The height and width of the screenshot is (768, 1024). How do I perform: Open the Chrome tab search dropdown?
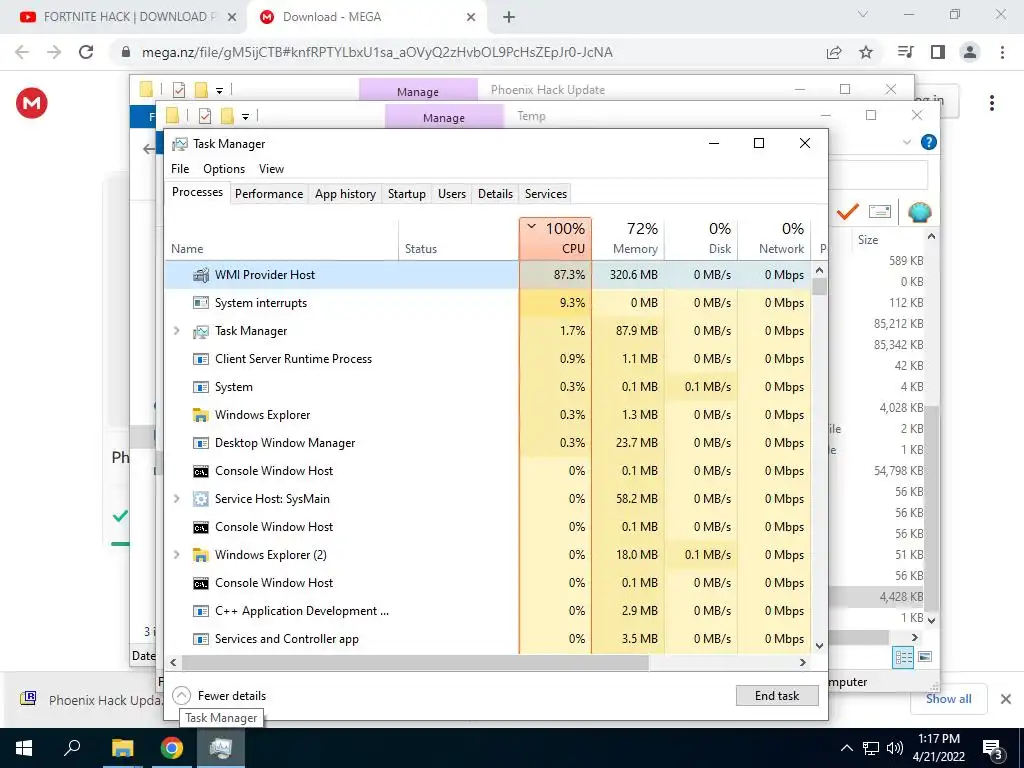pyautogui.click(x=863, y=14)
